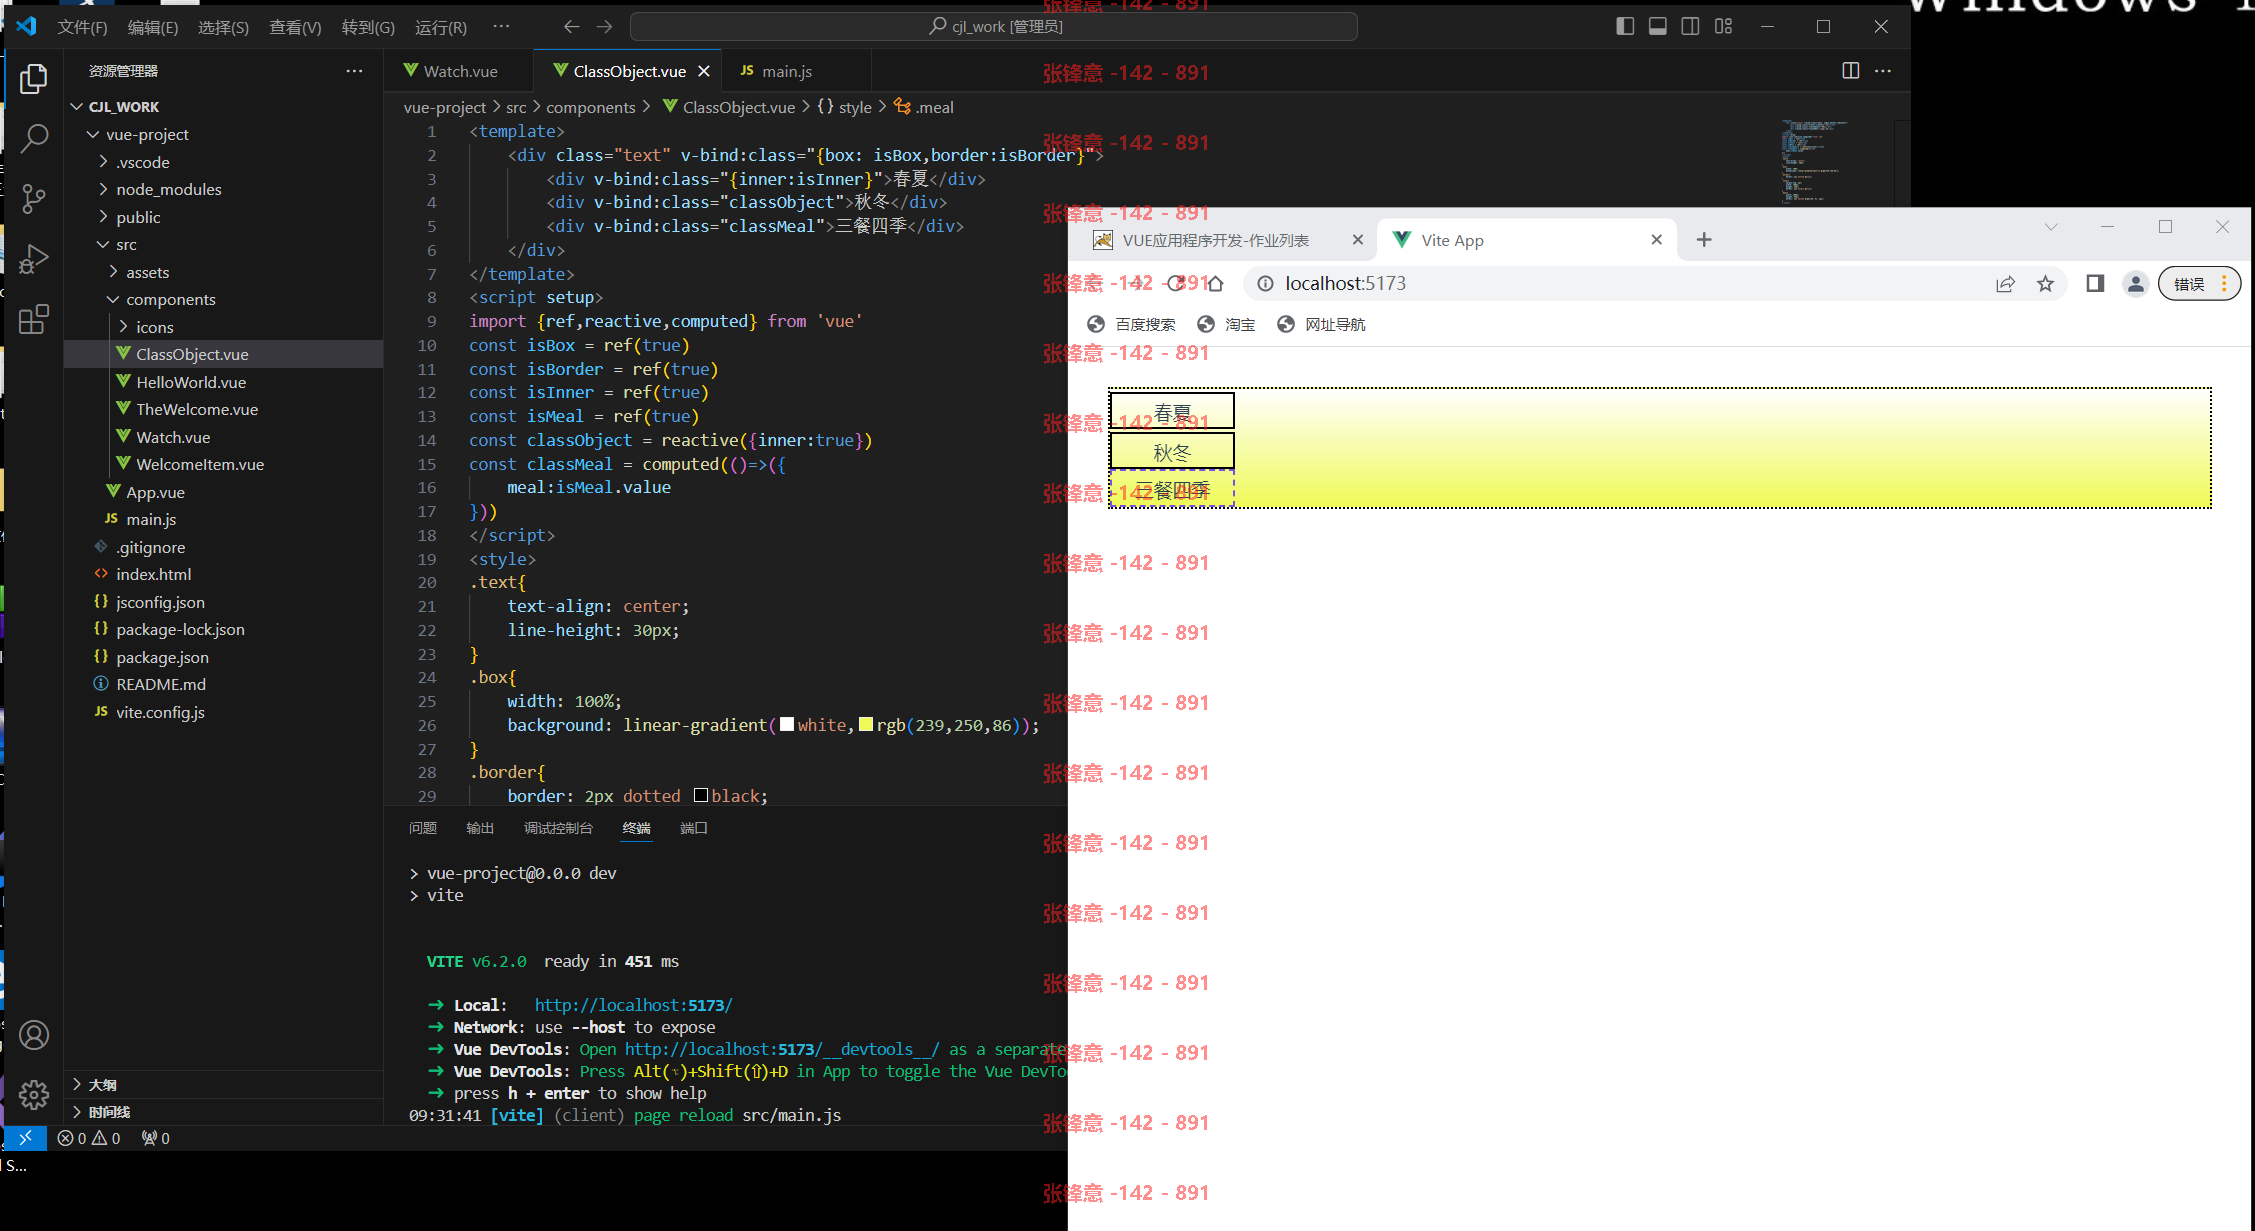The height and width of the screenshot is (1231, 2255).
Task: Toggle the browser side panel
Action: pyautogui.click(x=2095, y=284)
